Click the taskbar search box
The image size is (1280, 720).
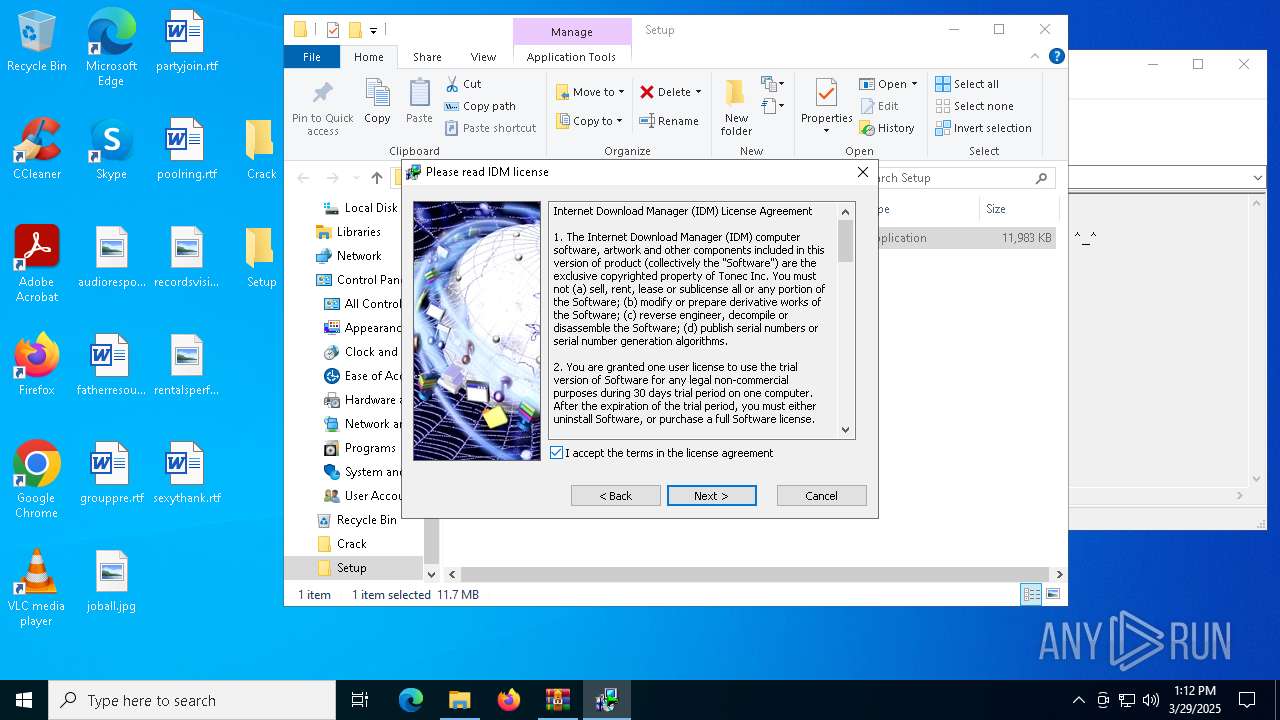point(192,700)
